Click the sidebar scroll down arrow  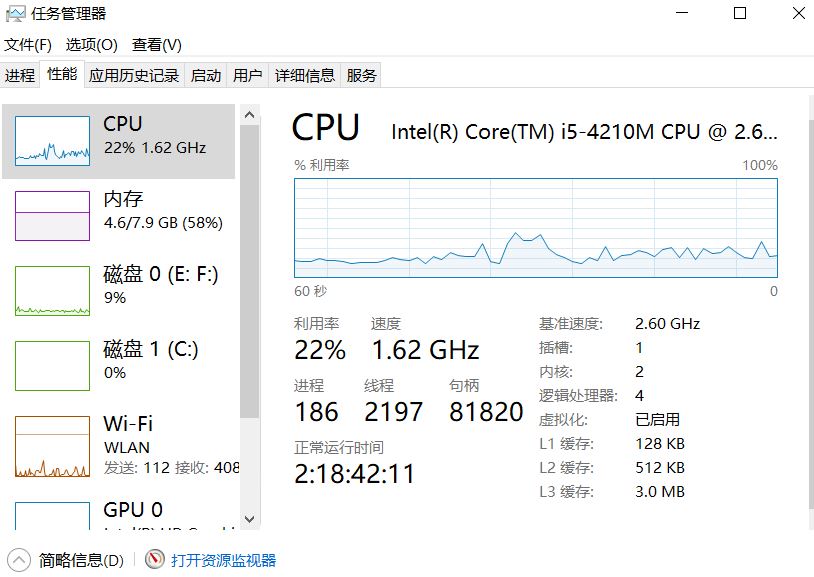pyautogui.click(x=249, y=519)
